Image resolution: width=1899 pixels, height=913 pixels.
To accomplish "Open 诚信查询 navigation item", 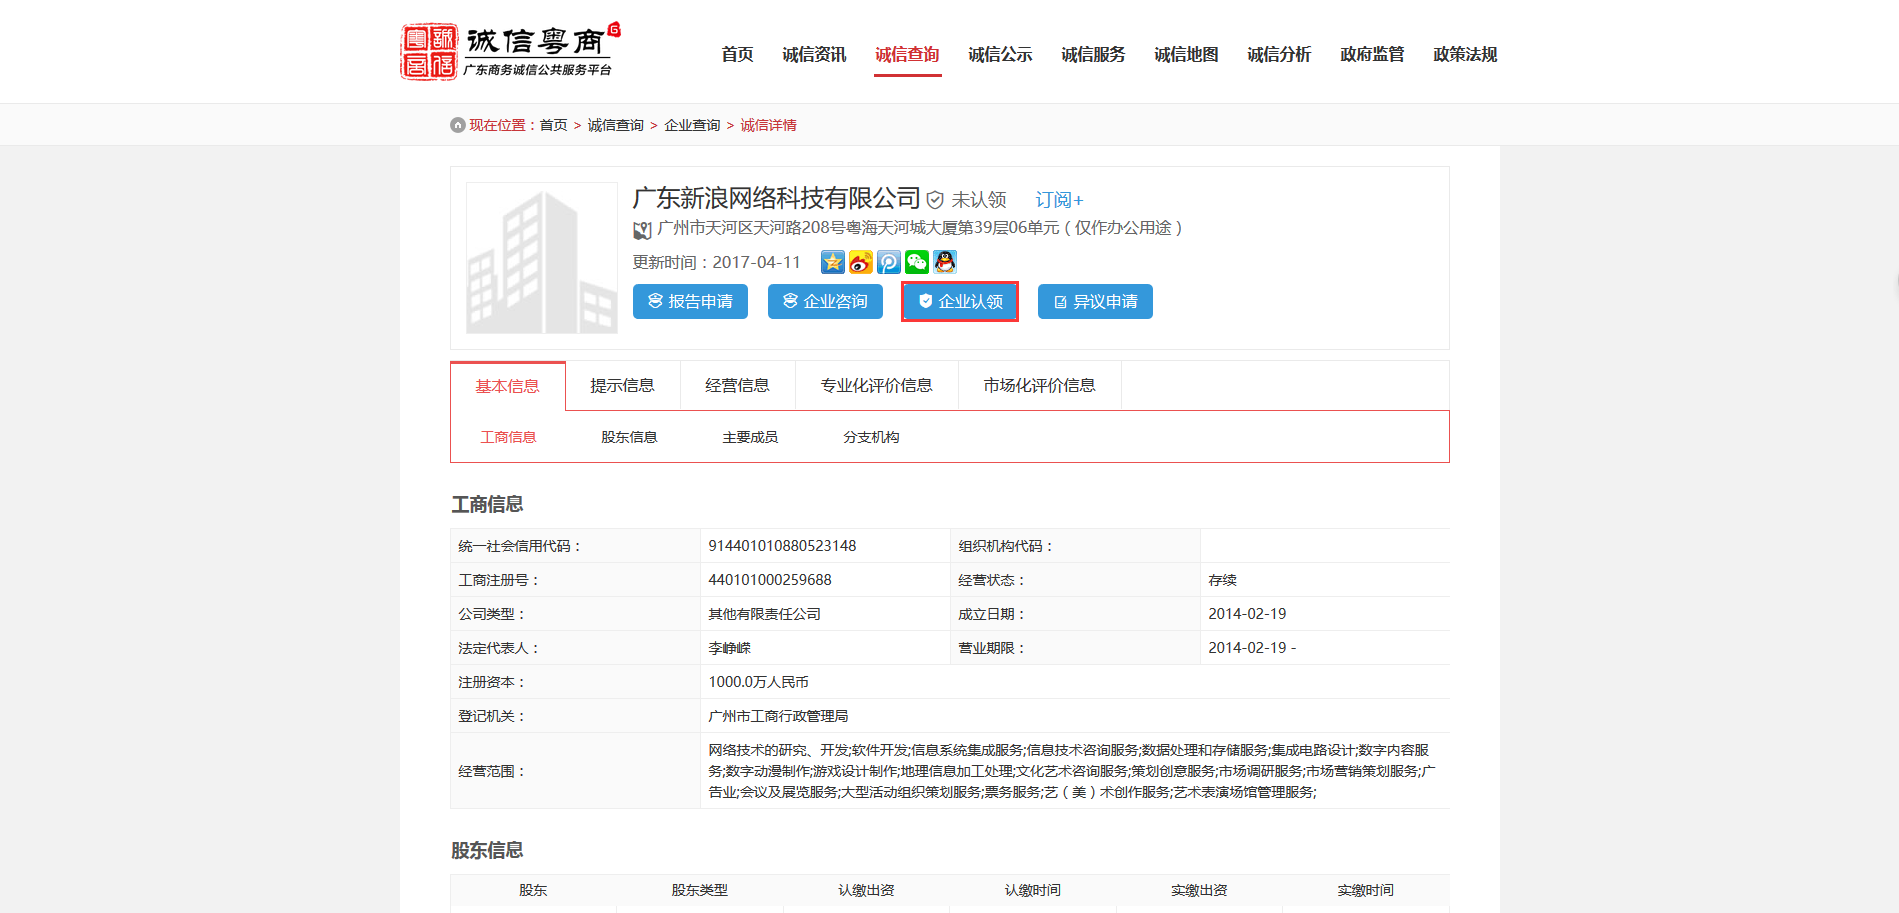I will coord(907,54).
